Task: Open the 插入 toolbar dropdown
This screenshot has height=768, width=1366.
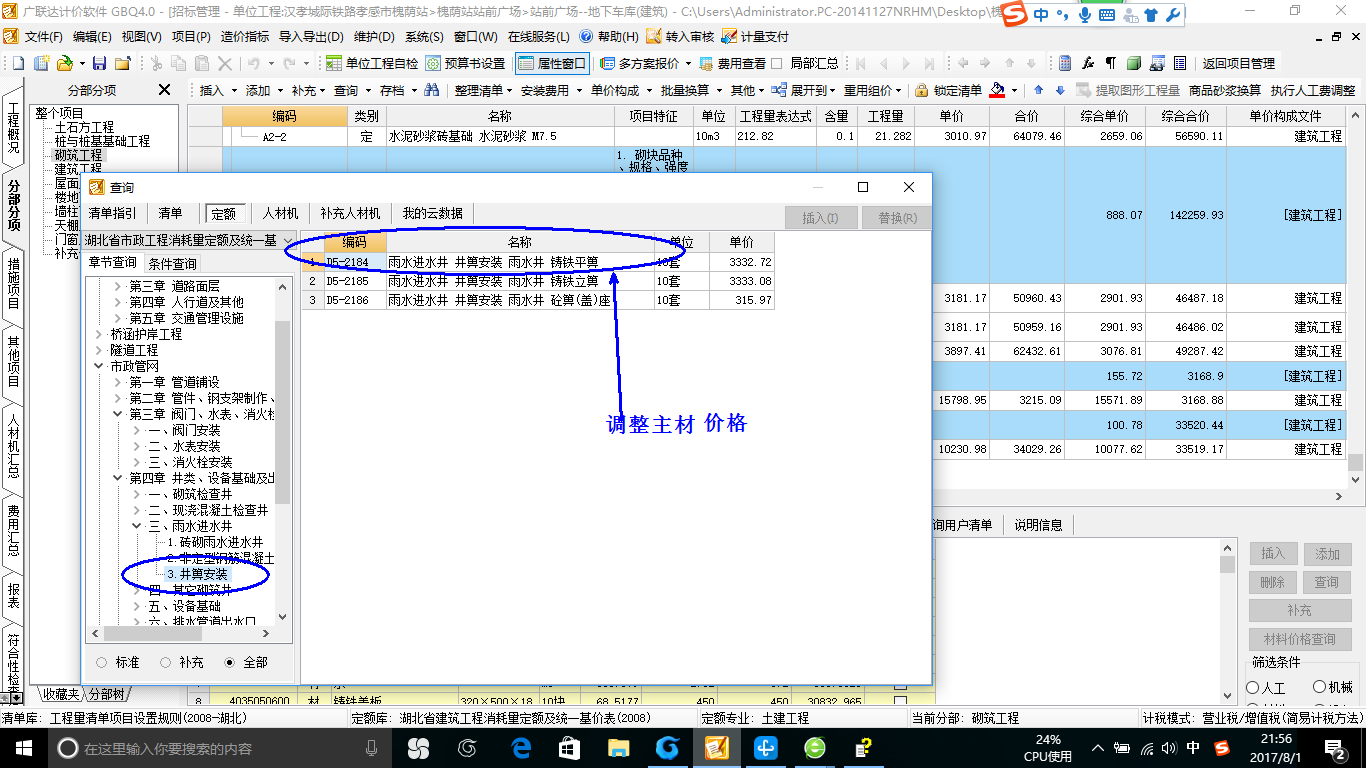Action: pos(218,90)
